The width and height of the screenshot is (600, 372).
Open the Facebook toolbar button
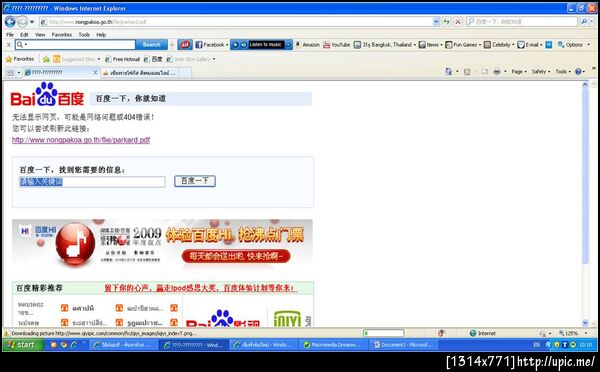click(x=212, y=45)
